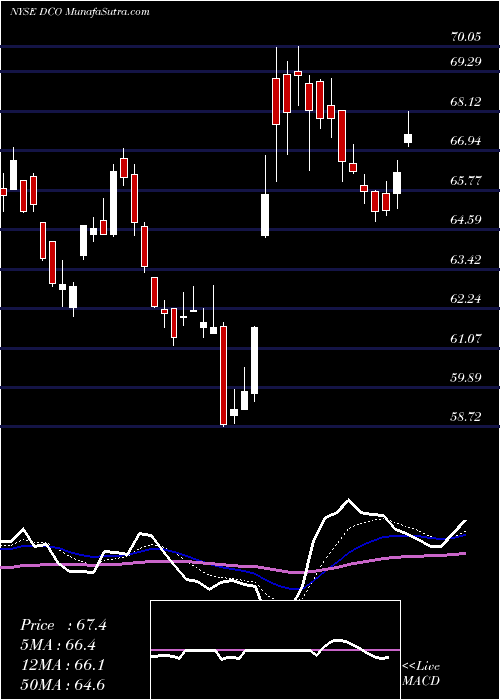The image size is (500, 700).
Task: Select the 58.72 price axis label
Action: coord(466,417)
